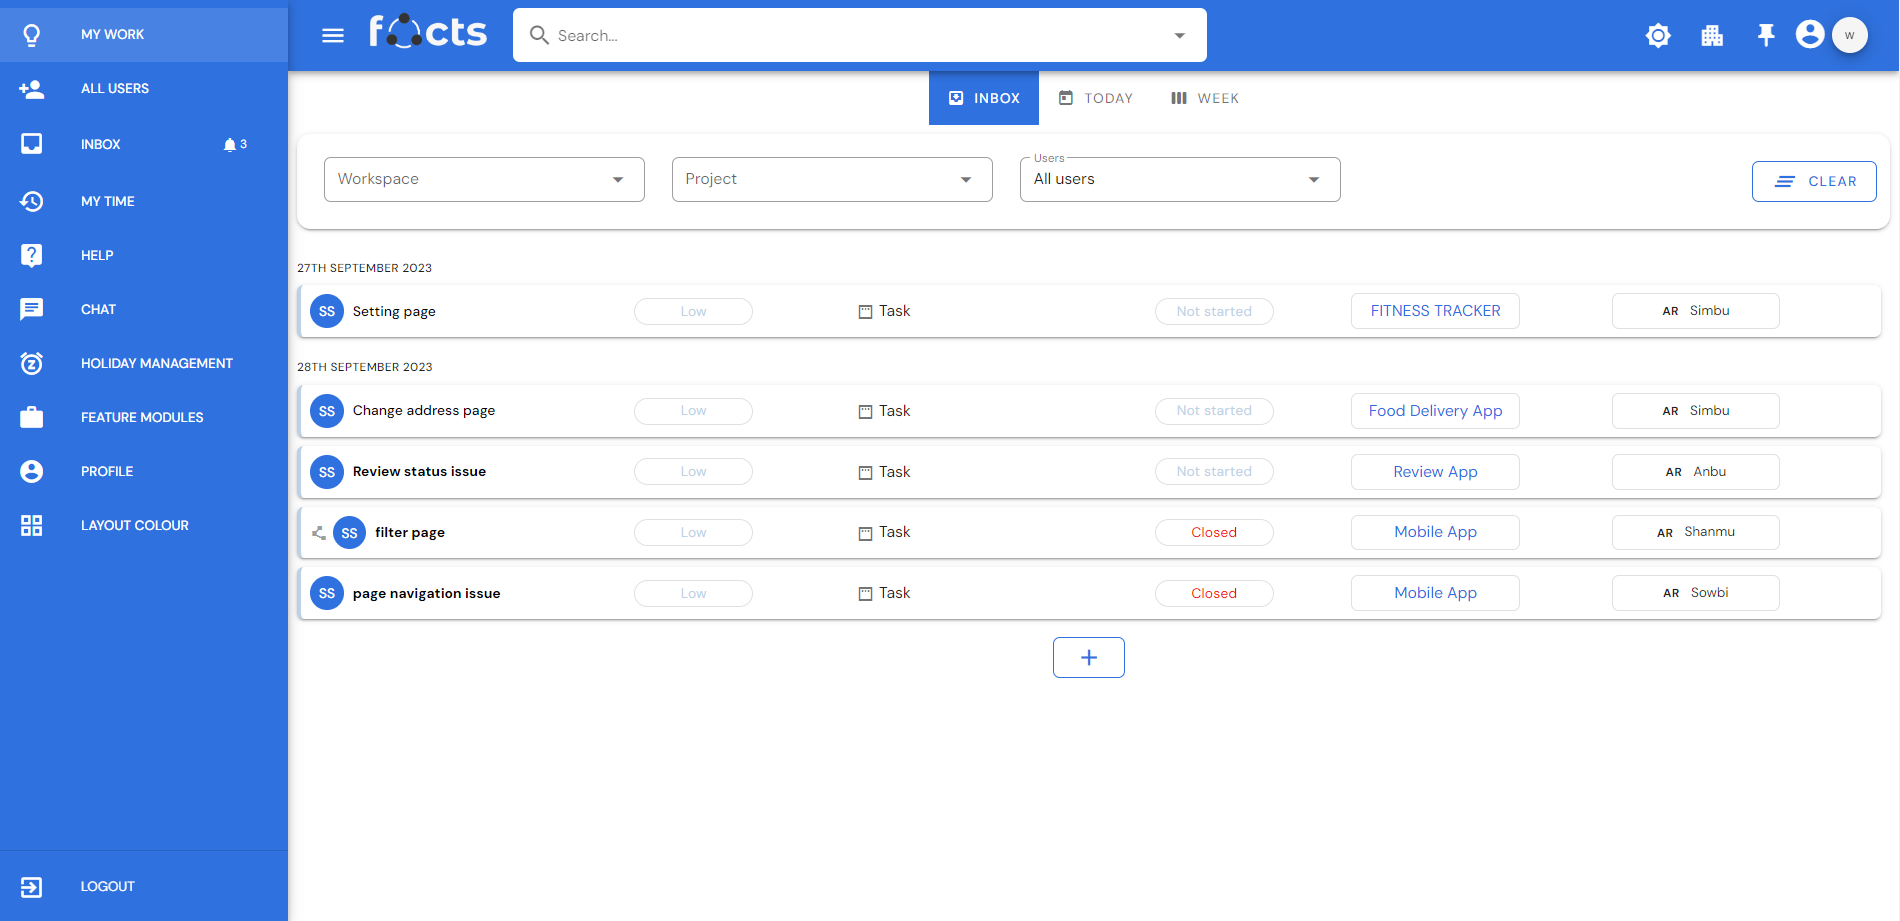This screenshot has width=1900, height=921.
Task: Switch to the Week tab
Action: tap(1205, 98)
